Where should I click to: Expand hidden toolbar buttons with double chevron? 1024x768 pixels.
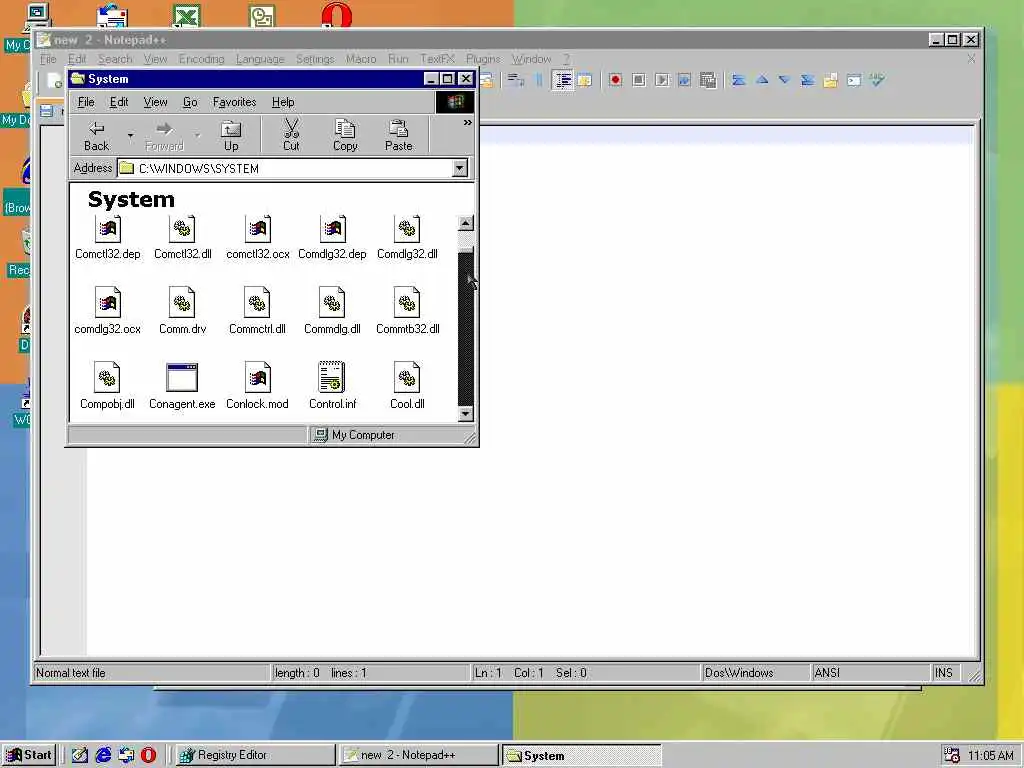click(x=468, y=122)
